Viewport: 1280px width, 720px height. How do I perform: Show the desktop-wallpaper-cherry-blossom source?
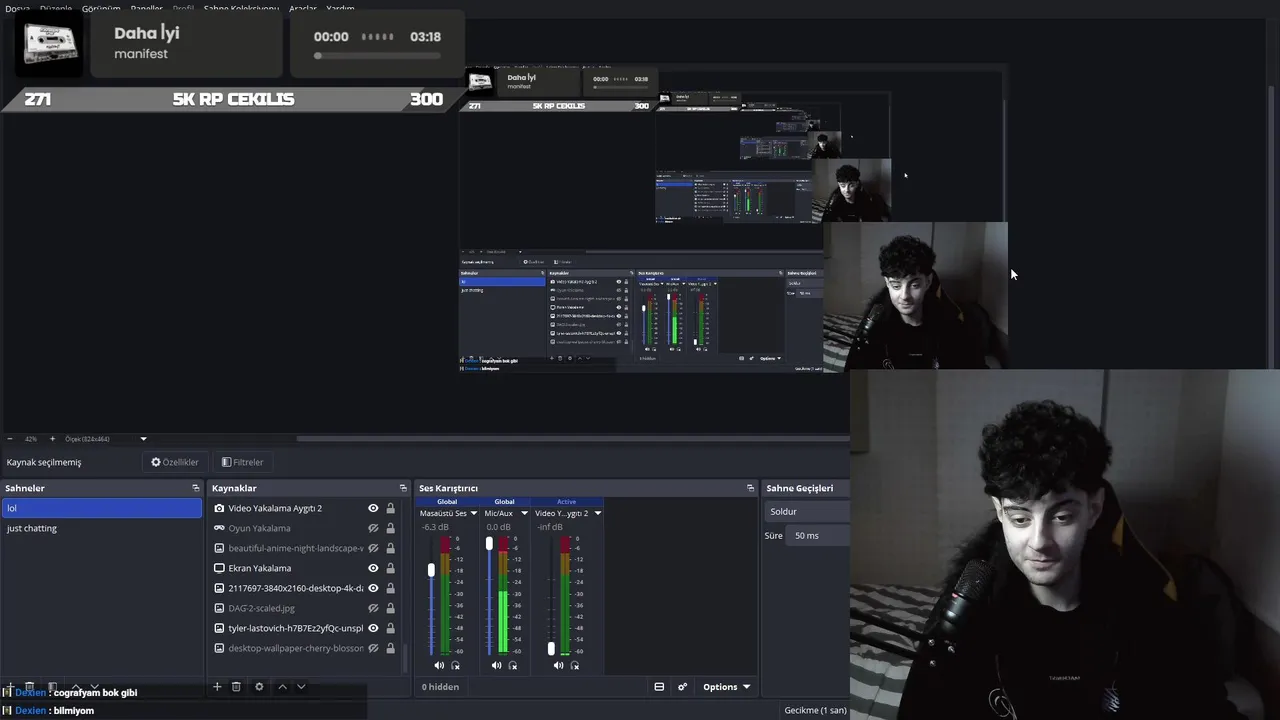[x=373, y=648]
